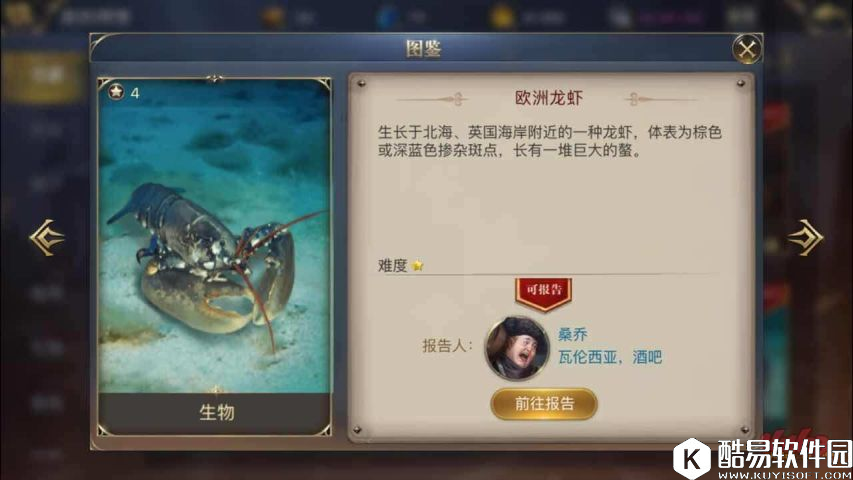Select the highlighted gold sidebar tab
853x480 pixels.
(x=44, y=76)
